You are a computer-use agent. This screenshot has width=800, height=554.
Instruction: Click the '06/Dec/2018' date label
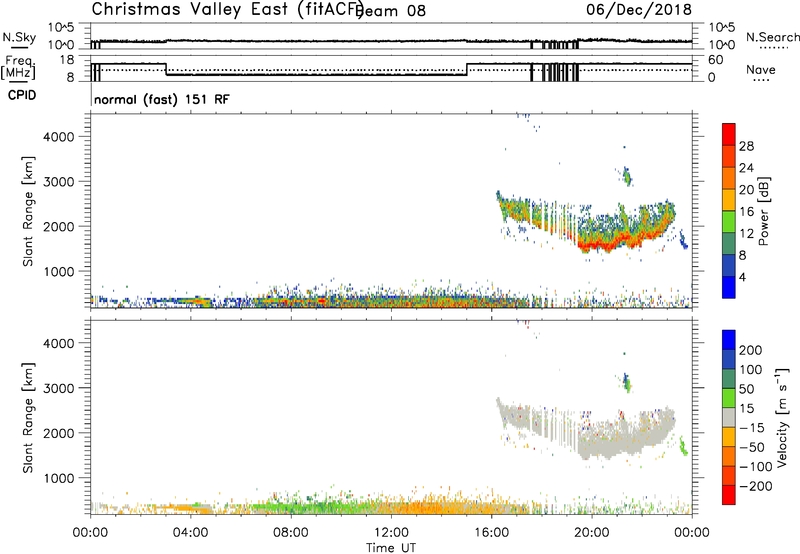point(639,9)
